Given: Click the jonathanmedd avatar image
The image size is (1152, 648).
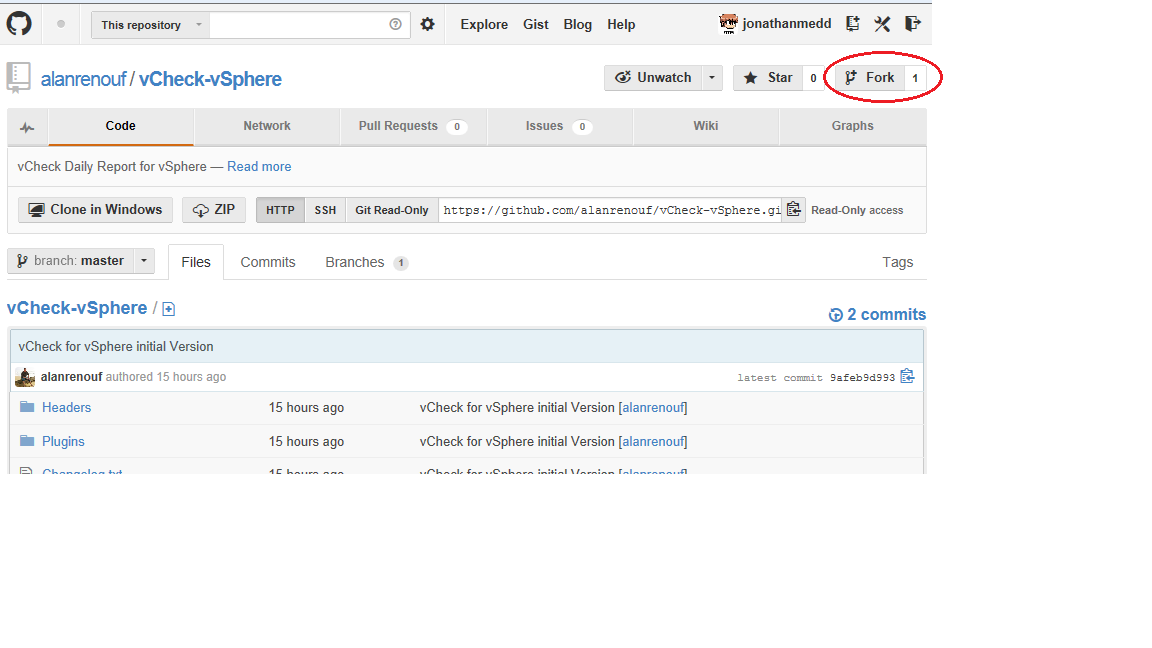Looking at the screenshot, I should tap(728, 24).
